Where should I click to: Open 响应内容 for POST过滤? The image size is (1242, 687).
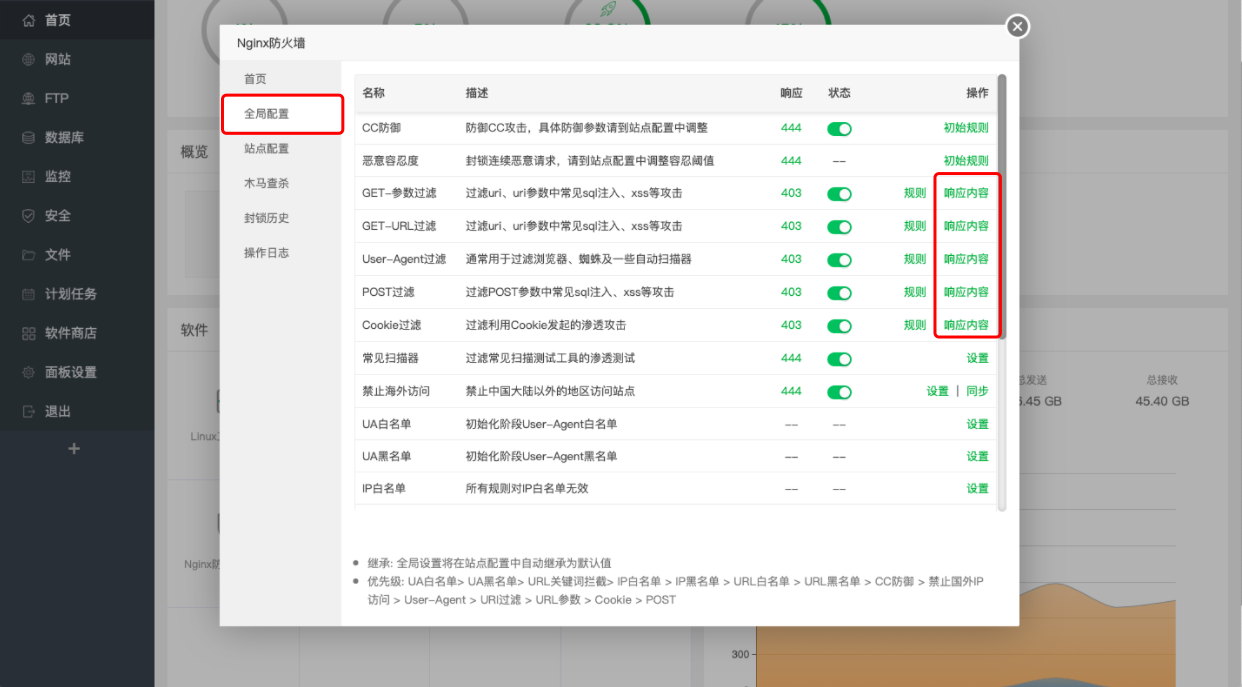[x=966, y=292]
